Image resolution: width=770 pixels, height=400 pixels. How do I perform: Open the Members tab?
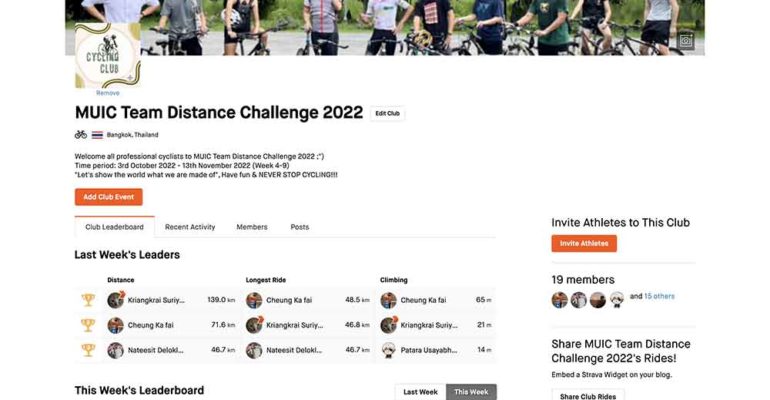(x=252, y=227)
